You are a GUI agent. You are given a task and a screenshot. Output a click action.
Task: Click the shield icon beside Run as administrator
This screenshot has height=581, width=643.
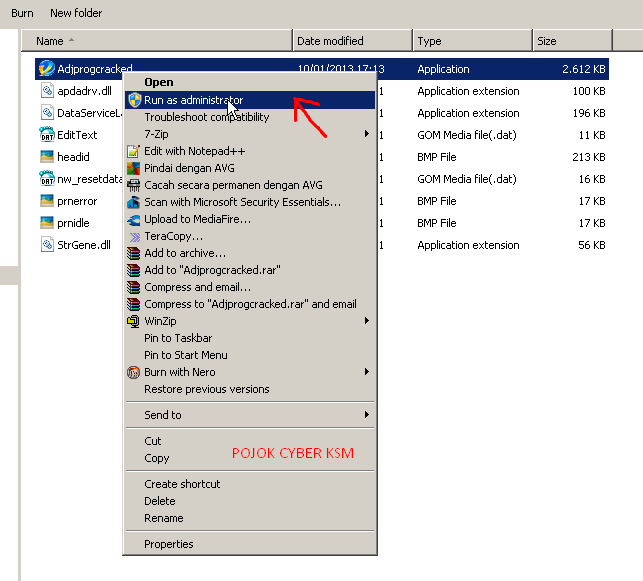[x=135, y=100]
